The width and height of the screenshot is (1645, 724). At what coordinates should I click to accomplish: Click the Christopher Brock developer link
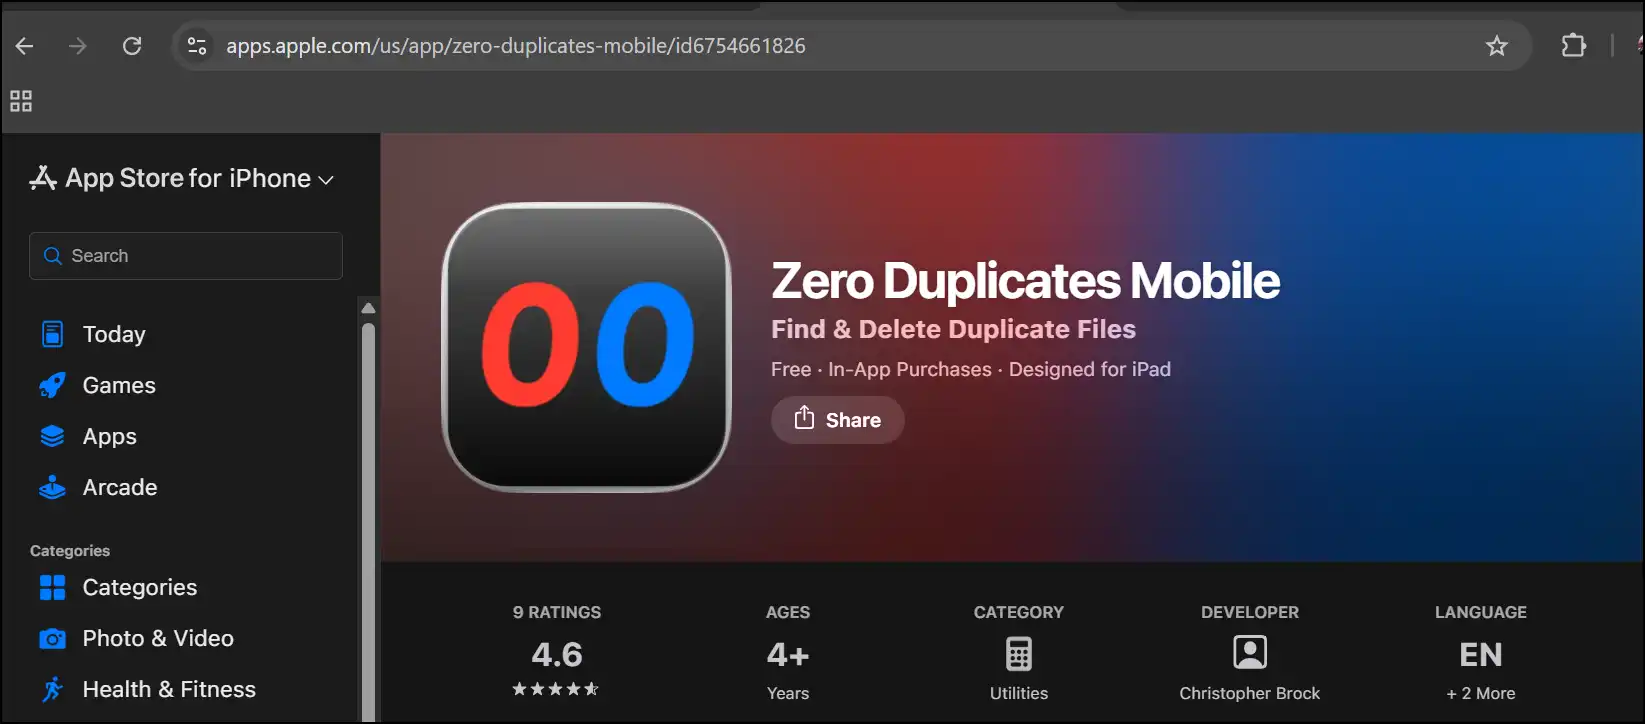1249,693
